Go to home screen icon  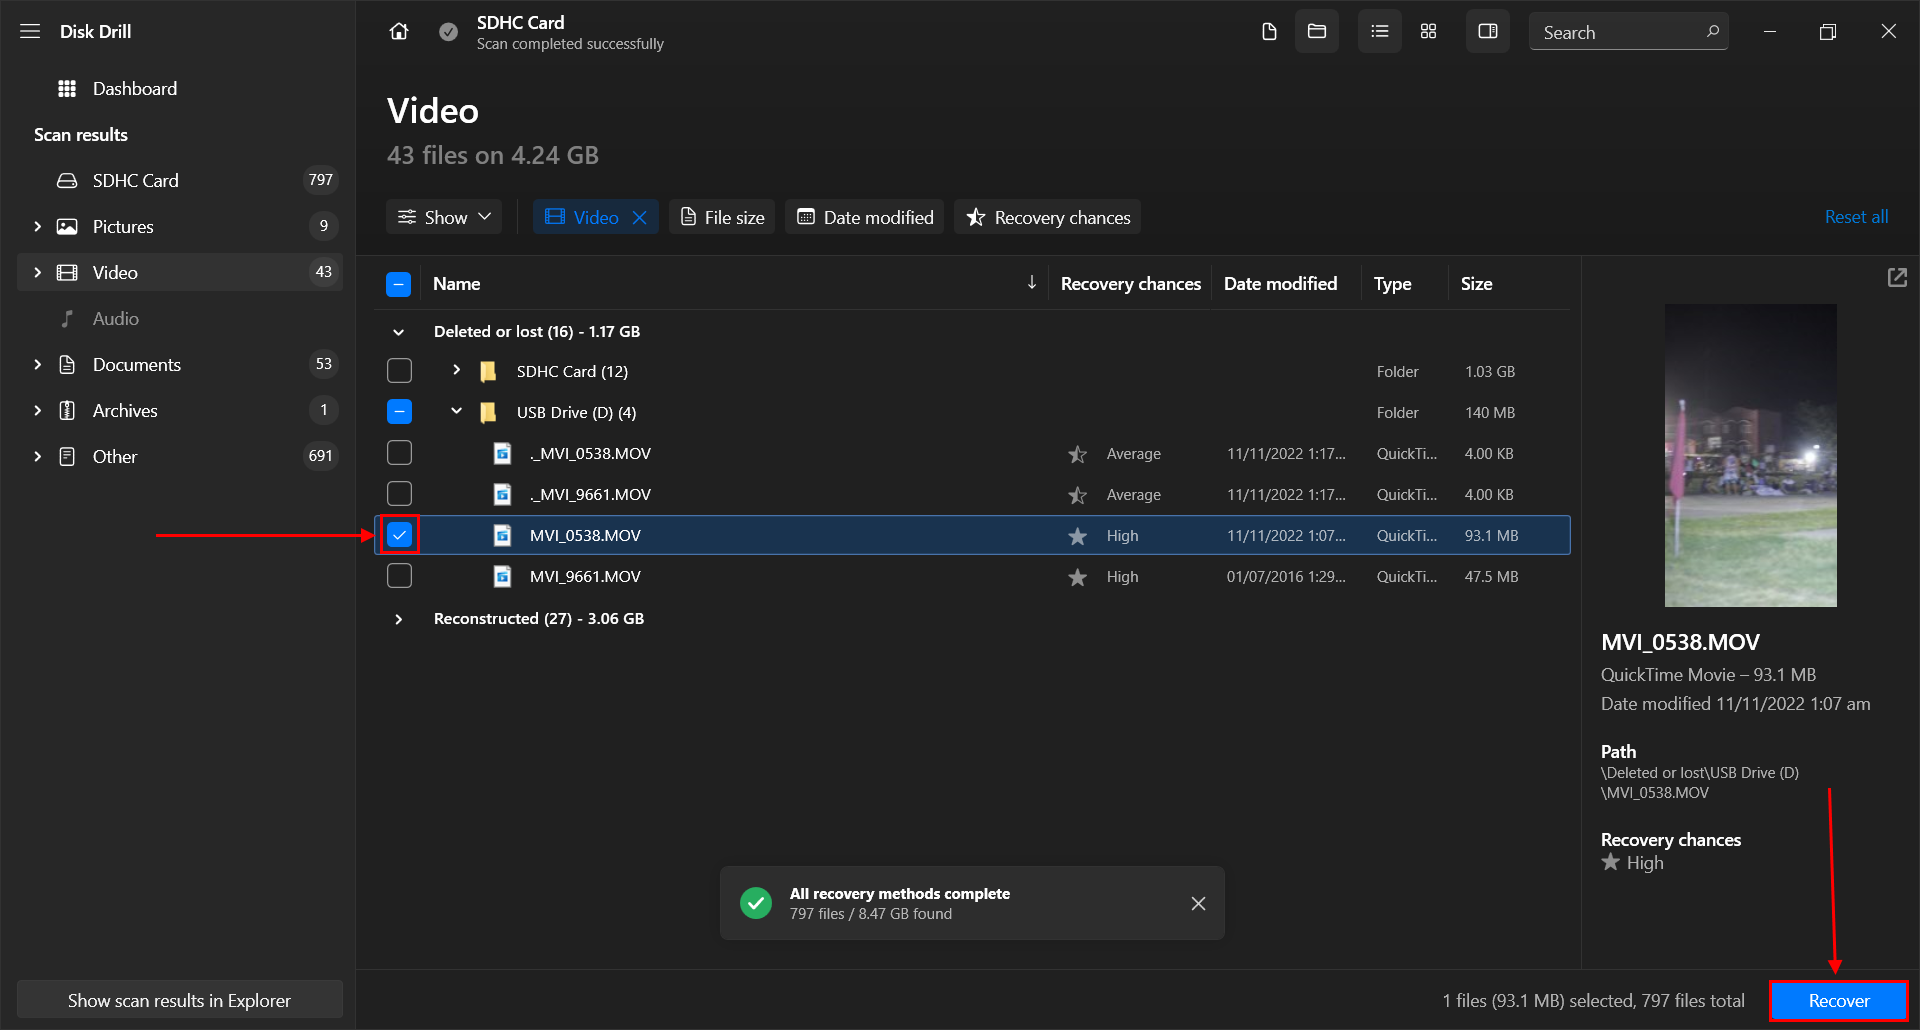tap(399, 32)
